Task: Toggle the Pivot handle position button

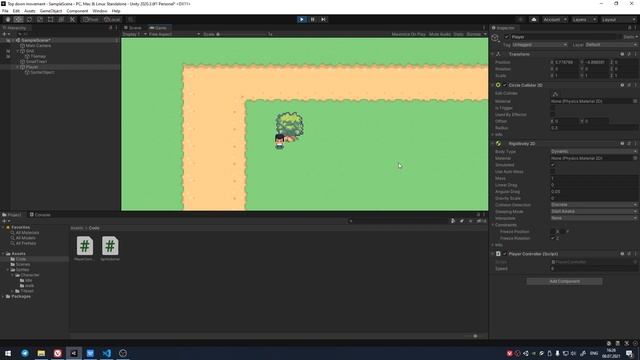Action: click(x=91, y=20)
